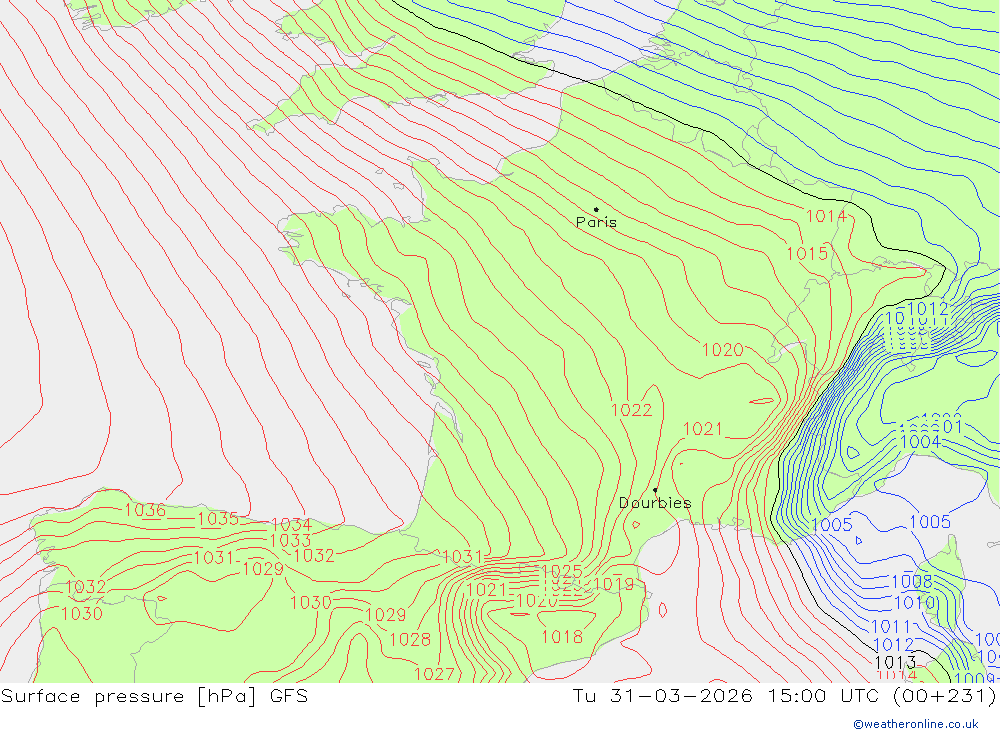
Task: Select the black dot marking Paris
Action: tap(596, 209)
